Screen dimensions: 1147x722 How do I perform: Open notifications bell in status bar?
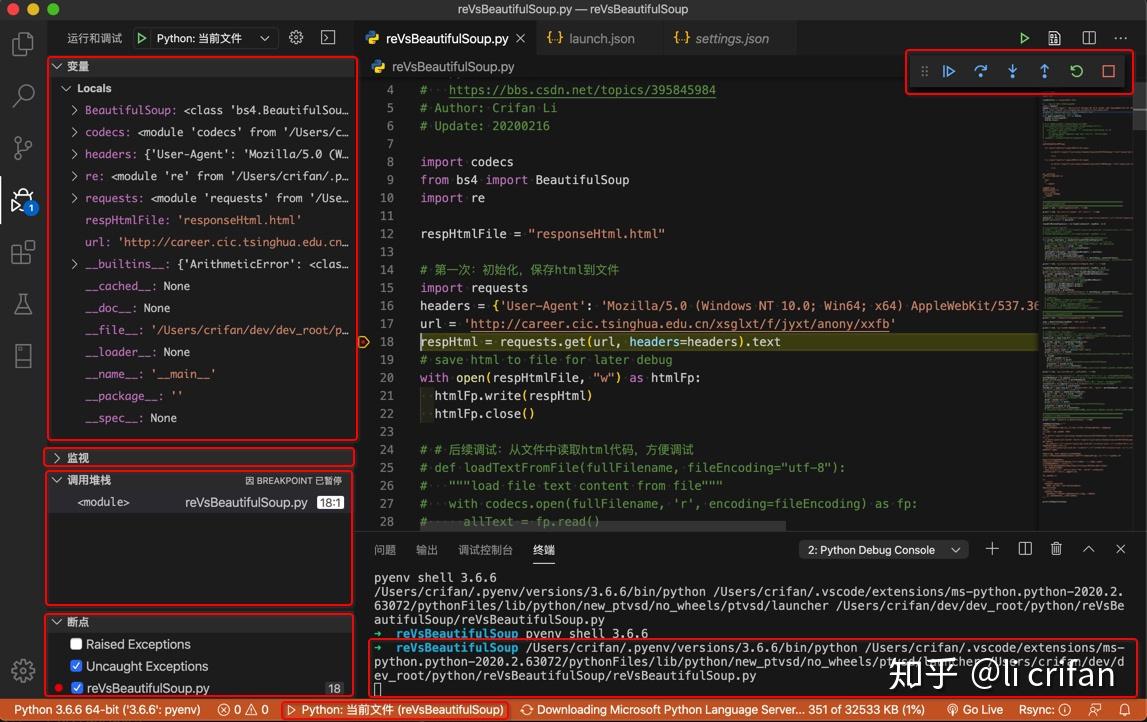1124,710
